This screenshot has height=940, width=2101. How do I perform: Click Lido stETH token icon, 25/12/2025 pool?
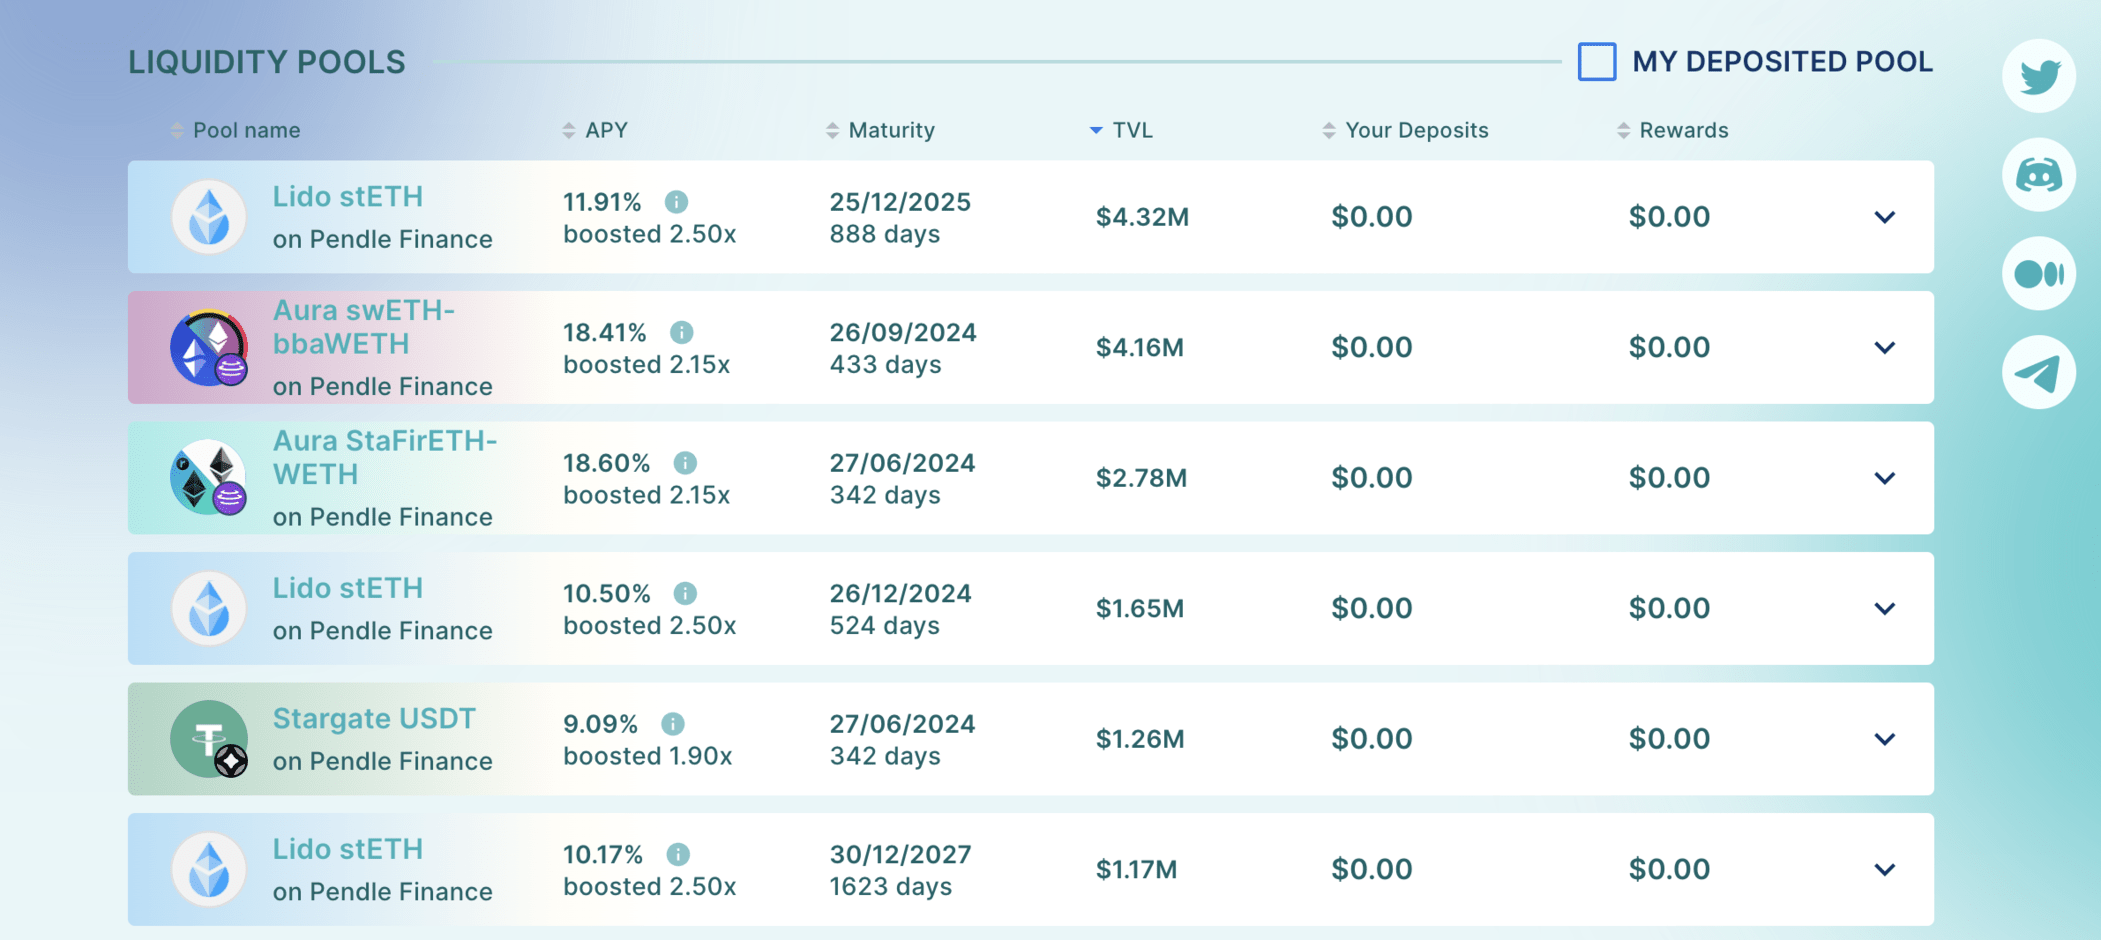point(209,217)
